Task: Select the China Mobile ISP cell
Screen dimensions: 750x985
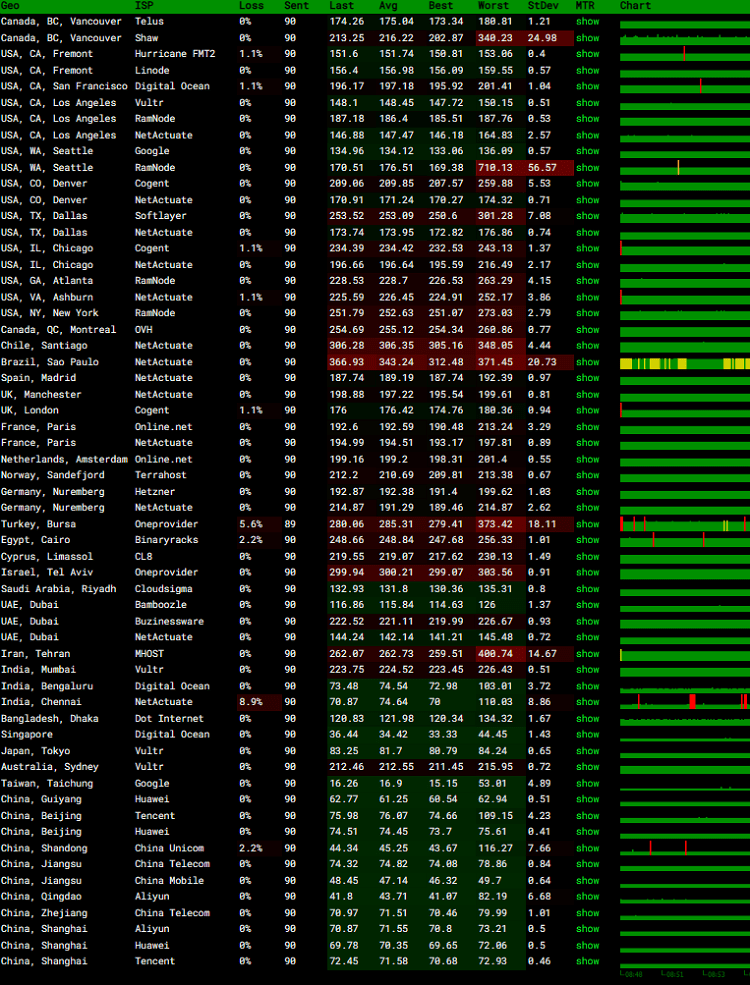Action: (x=169, y=881)
